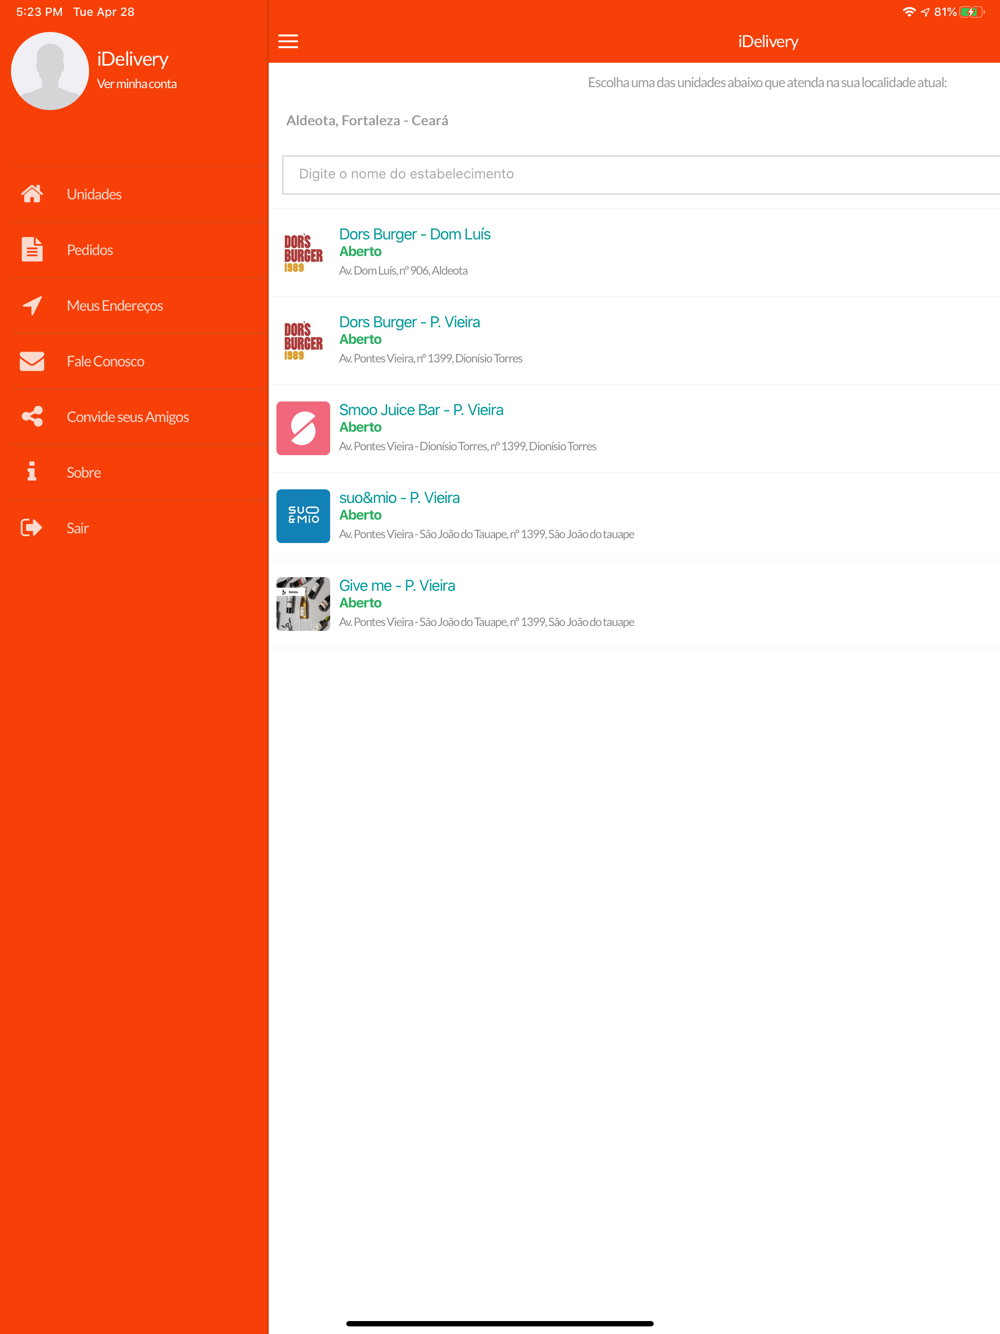Tap the user profile avatar

(x=50, y=71)
